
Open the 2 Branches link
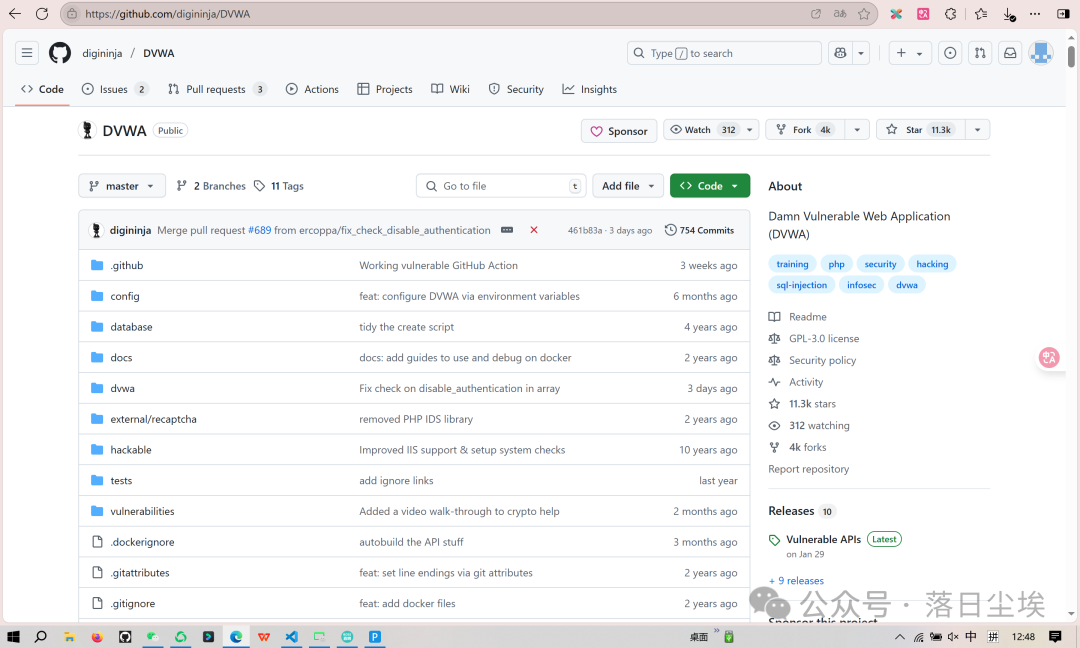211,186
